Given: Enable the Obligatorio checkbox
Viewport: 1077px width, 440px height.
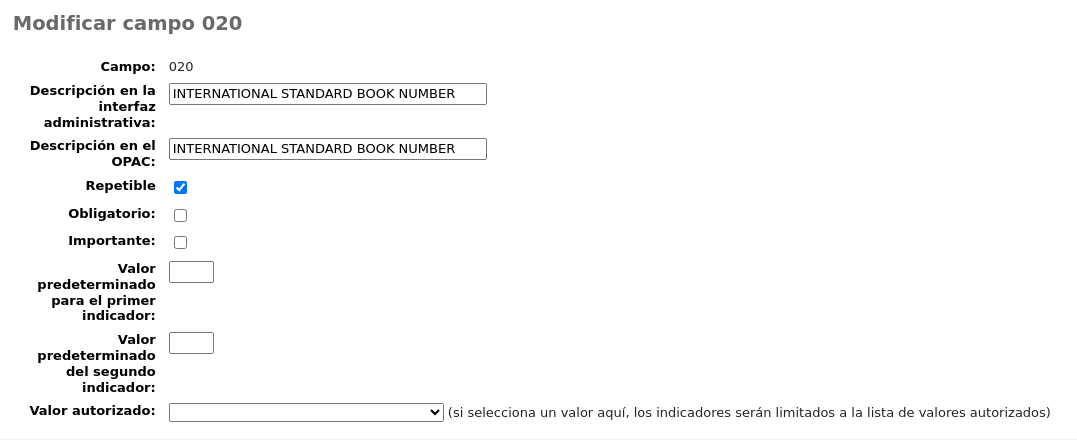Looking at the screenshot, I should point(181,215).
